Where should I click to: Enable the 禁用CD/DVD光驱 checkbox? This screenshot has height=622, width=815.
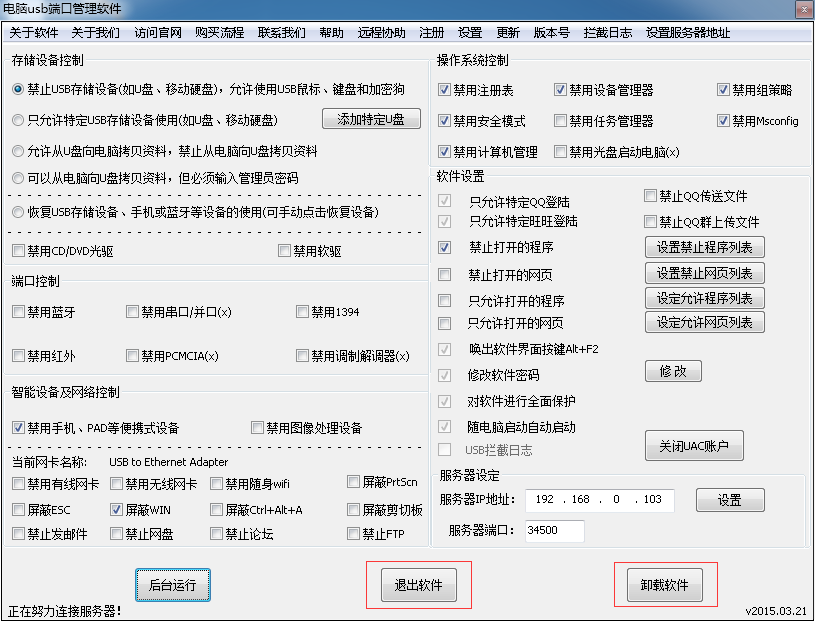point(18,250)
